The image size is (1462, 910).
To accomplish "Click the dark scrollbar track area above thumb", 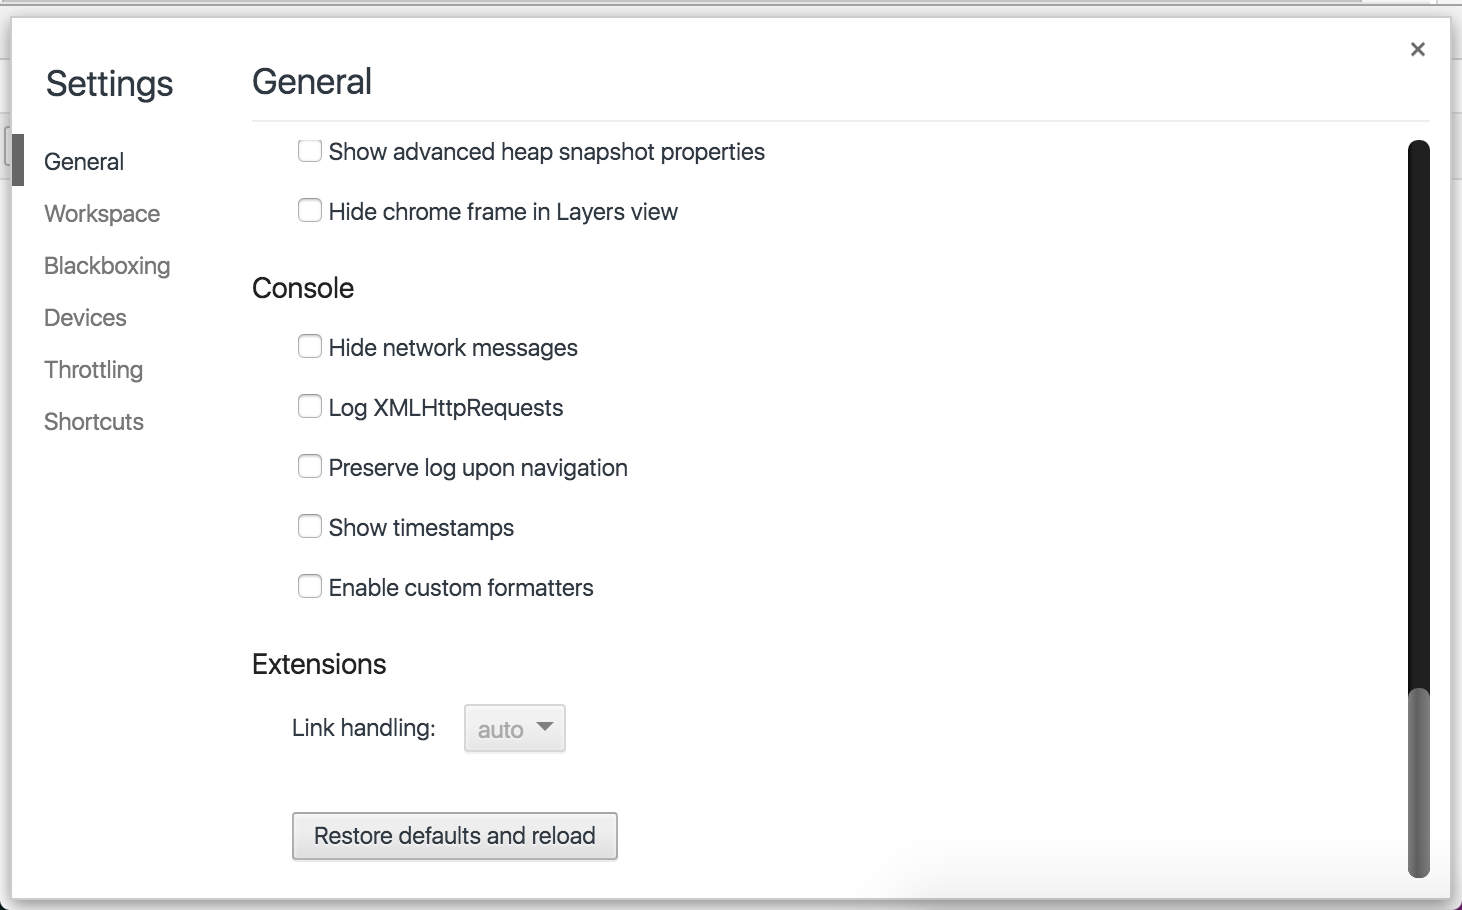I will (x=1418, y=414).
